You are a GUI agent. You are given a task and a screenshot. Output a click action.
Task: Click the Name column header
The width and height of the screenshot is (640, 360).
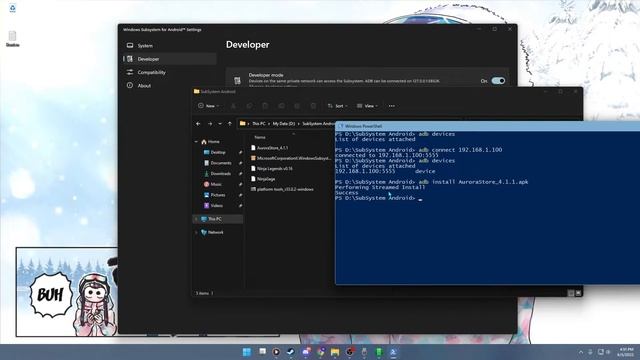(260, 138)
